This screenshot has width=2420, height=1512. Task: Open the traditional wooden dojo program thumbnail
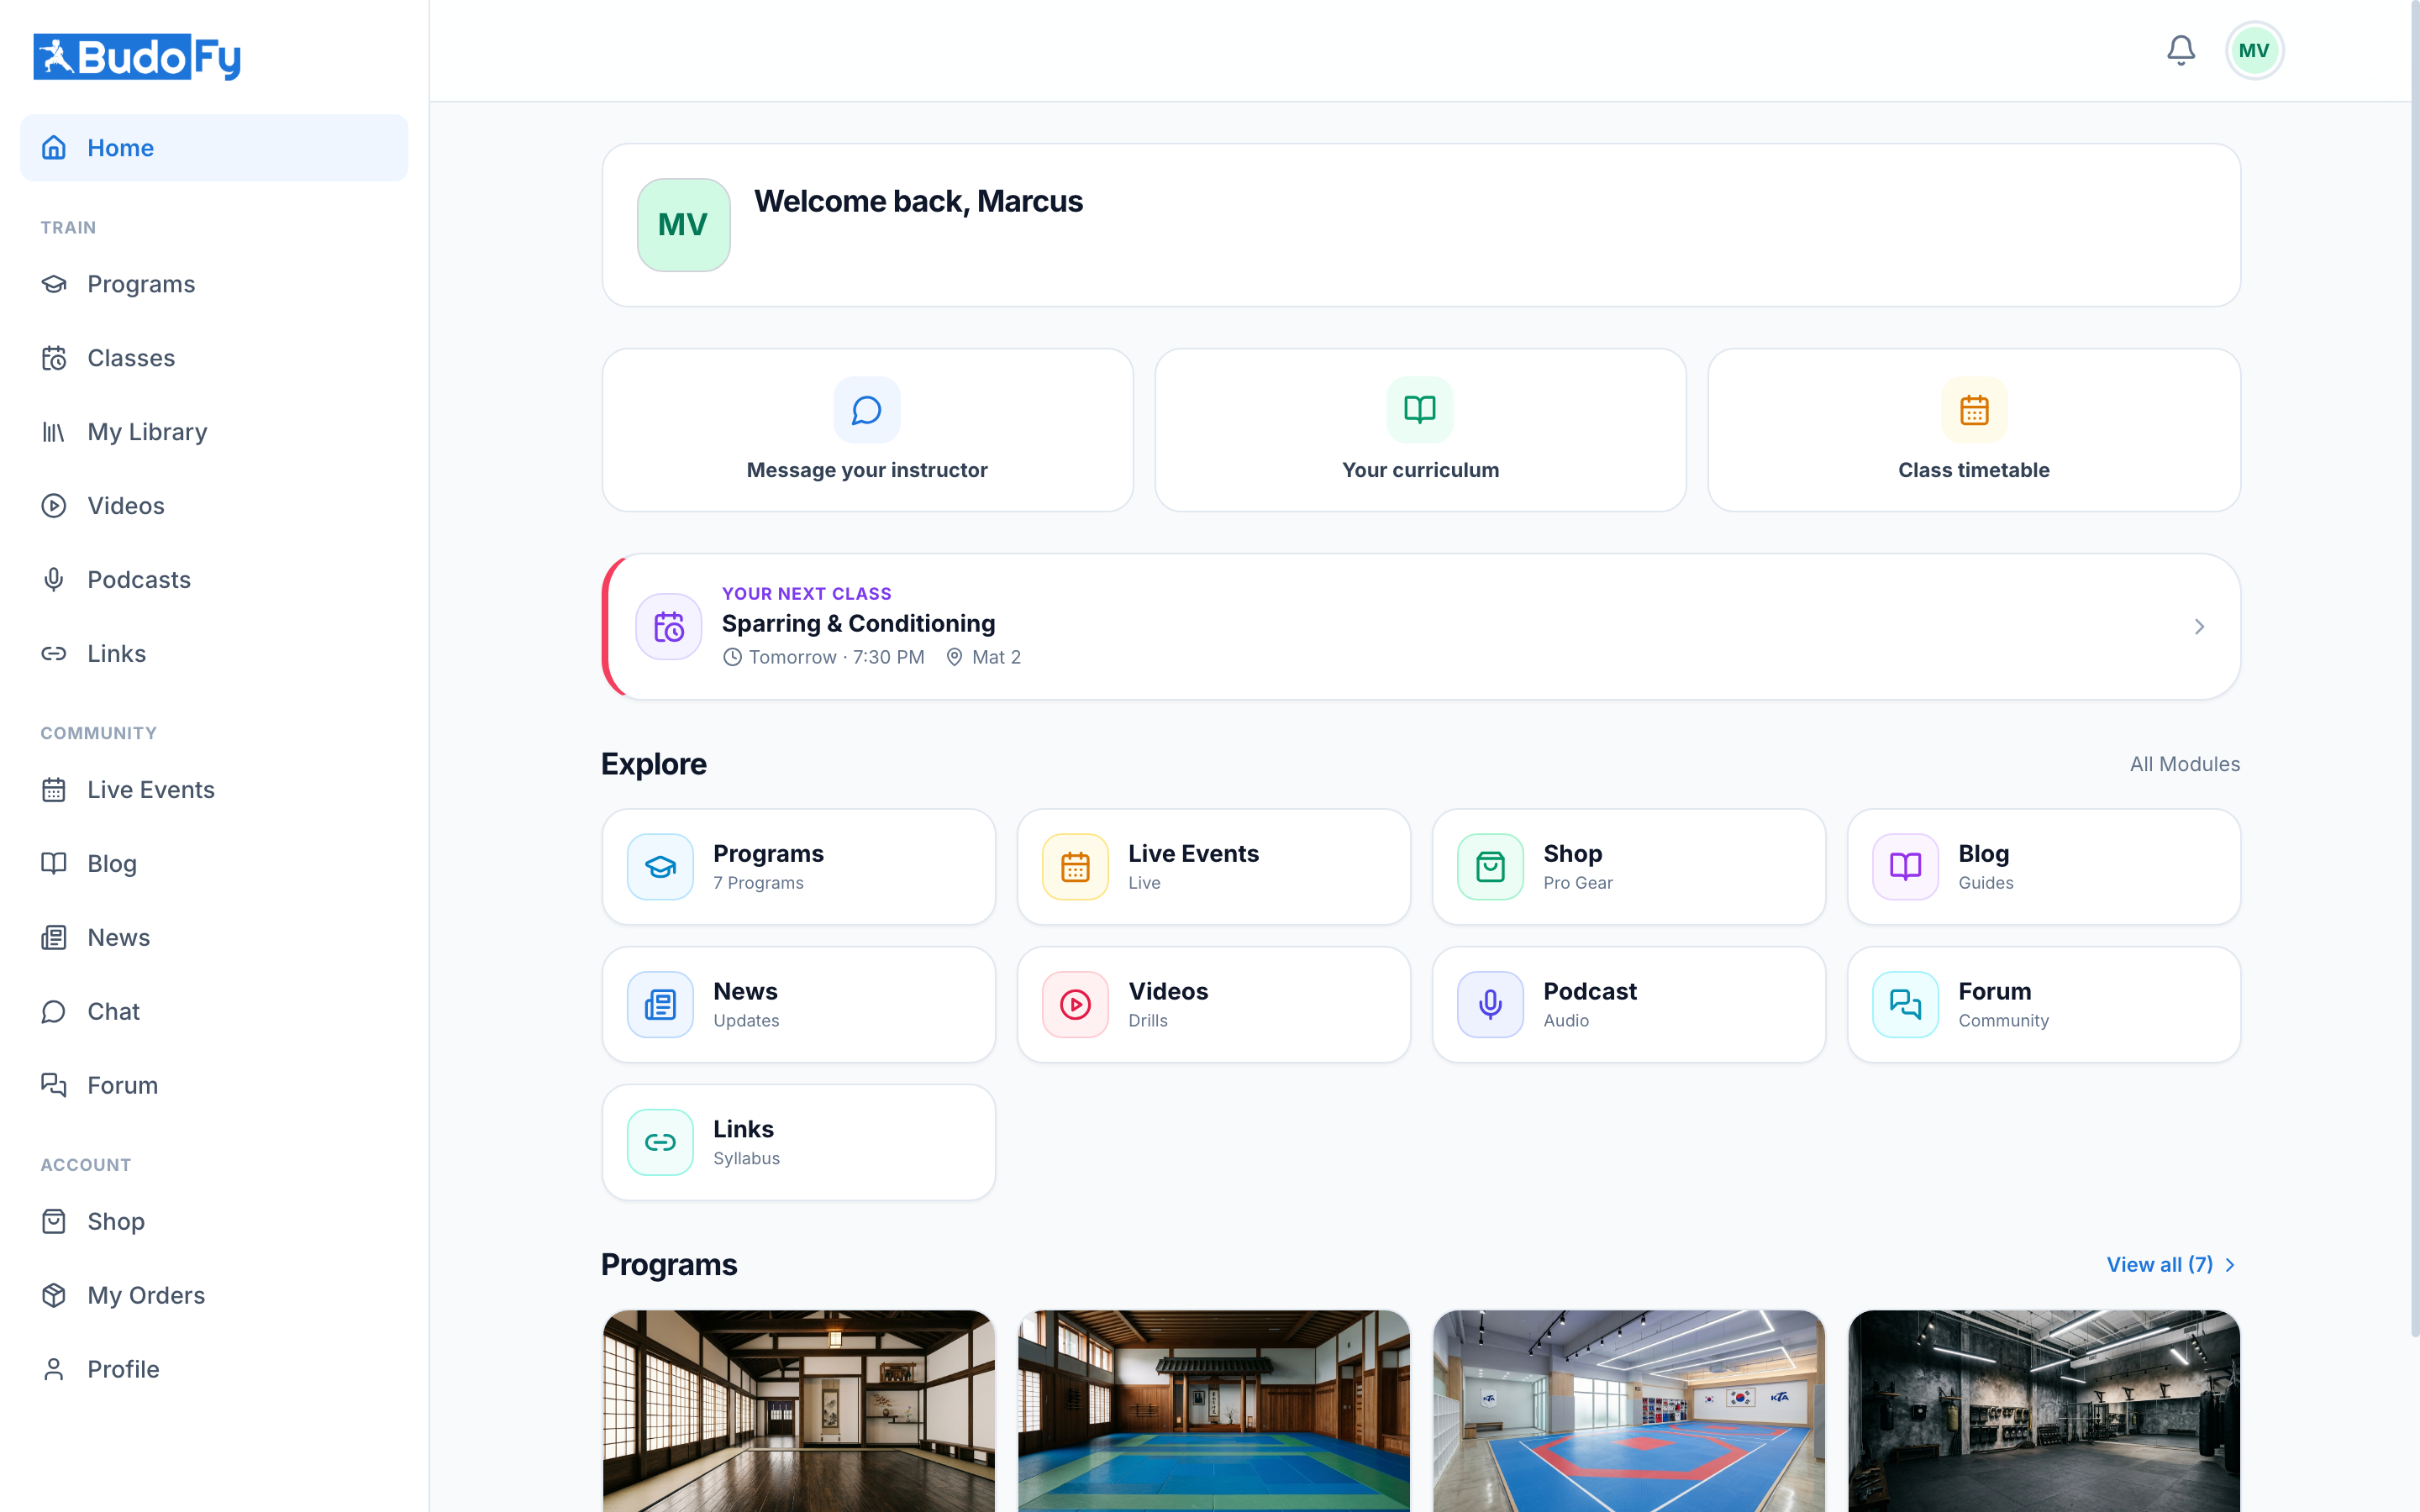coord(799,1411)
